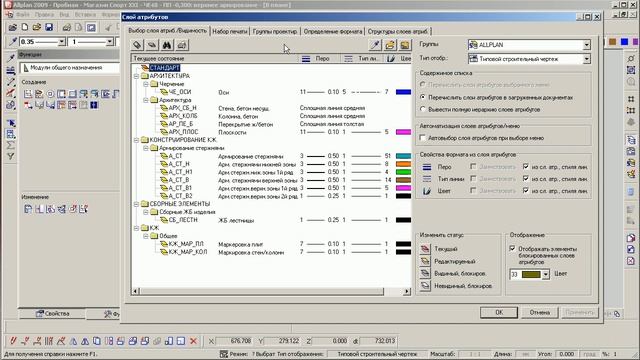Toggle Отображать элементы блокированных слоев атрибутов checkbox
The height and width of the screenshot is (360, 640).
(513, 249)
